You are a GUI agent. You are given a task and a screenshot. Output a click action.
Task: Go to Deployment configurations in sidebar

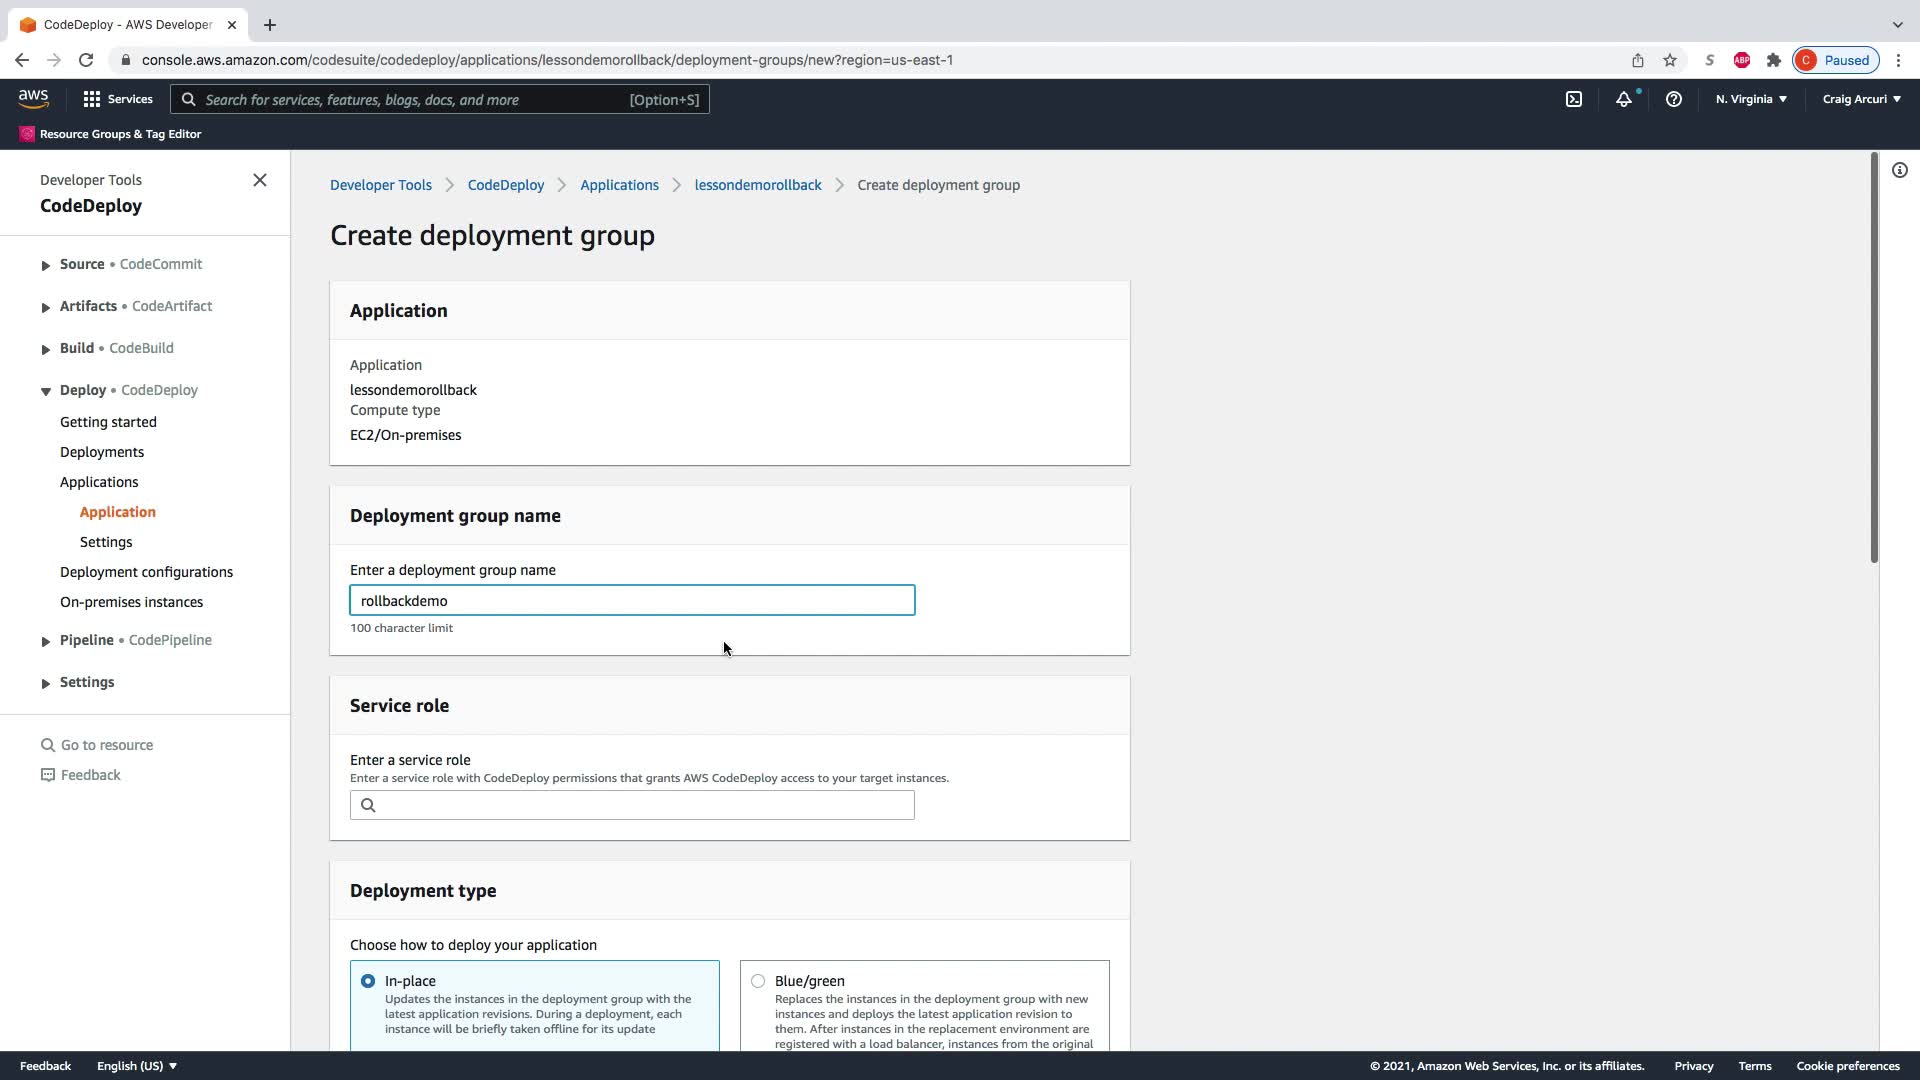(x=146, y=572)
